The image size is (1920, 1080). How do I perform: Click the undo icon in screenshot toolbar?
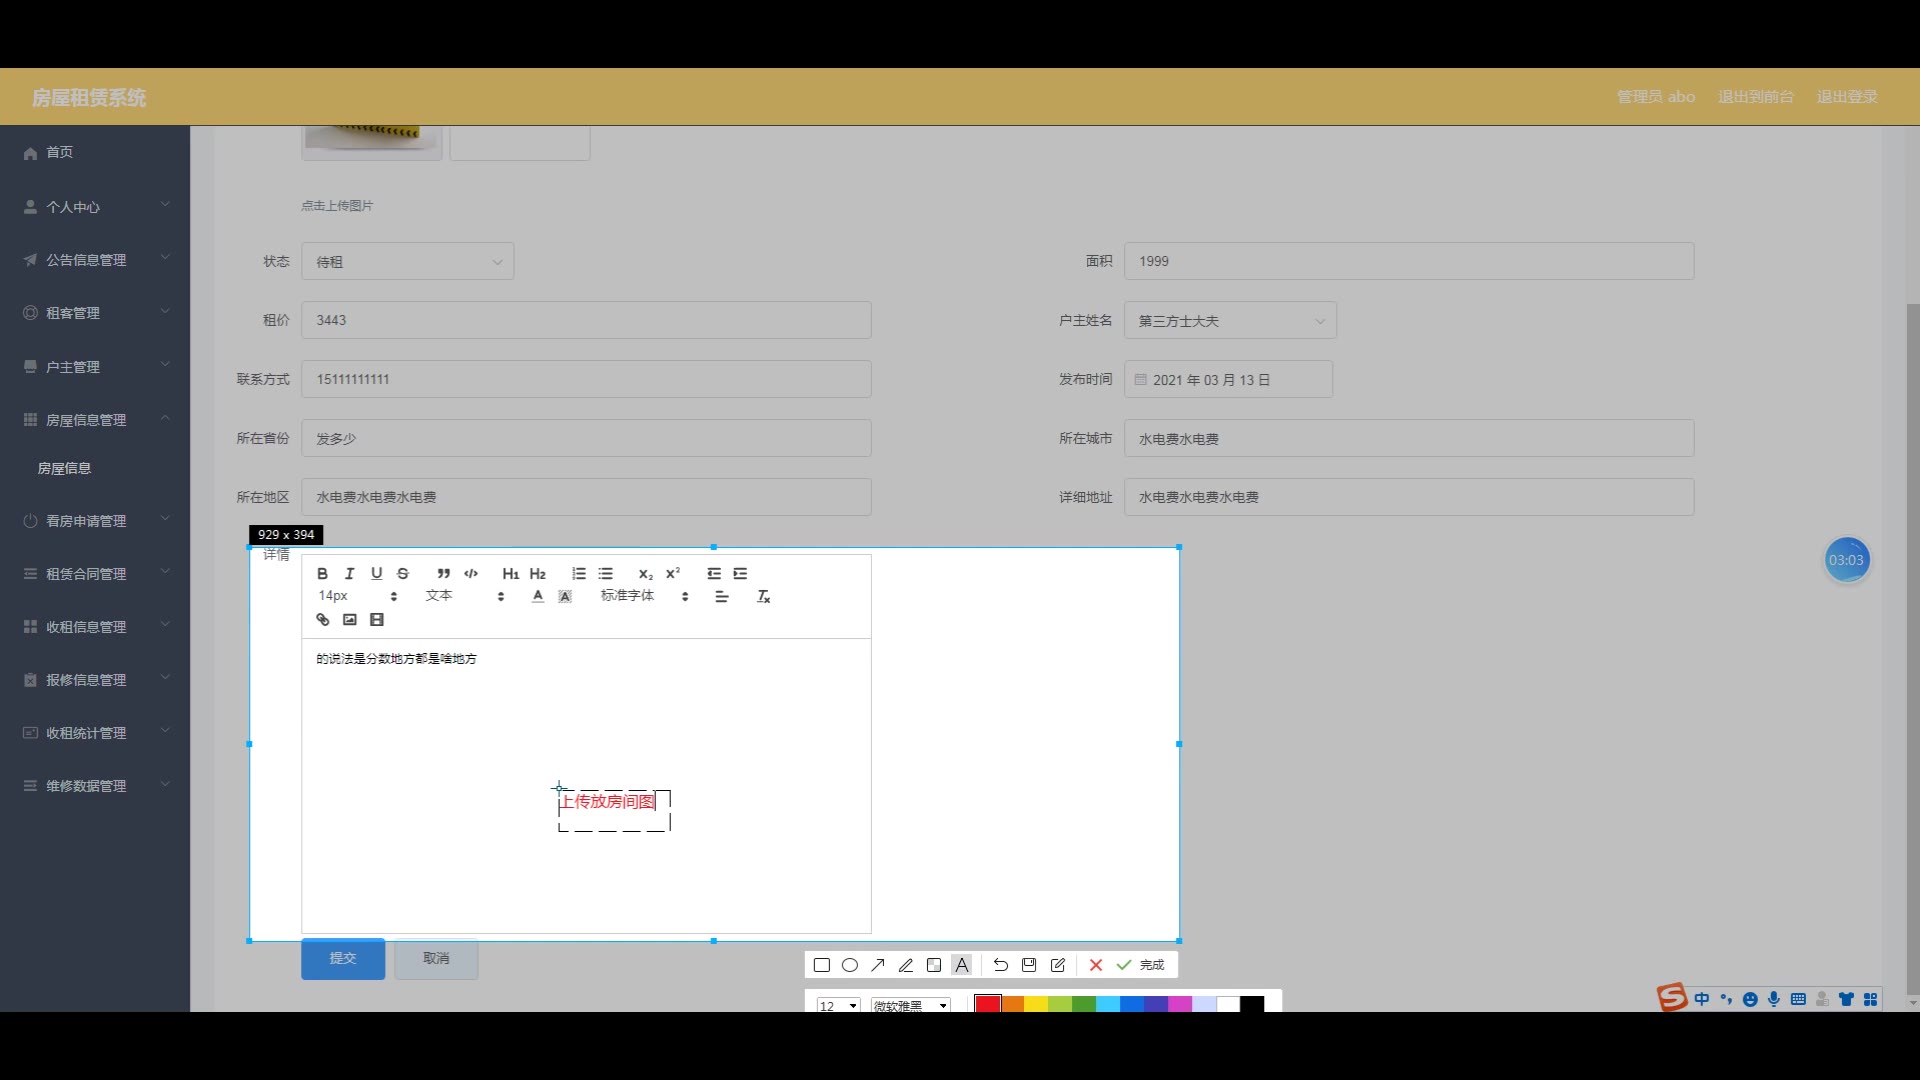(x=1000, y=965)
